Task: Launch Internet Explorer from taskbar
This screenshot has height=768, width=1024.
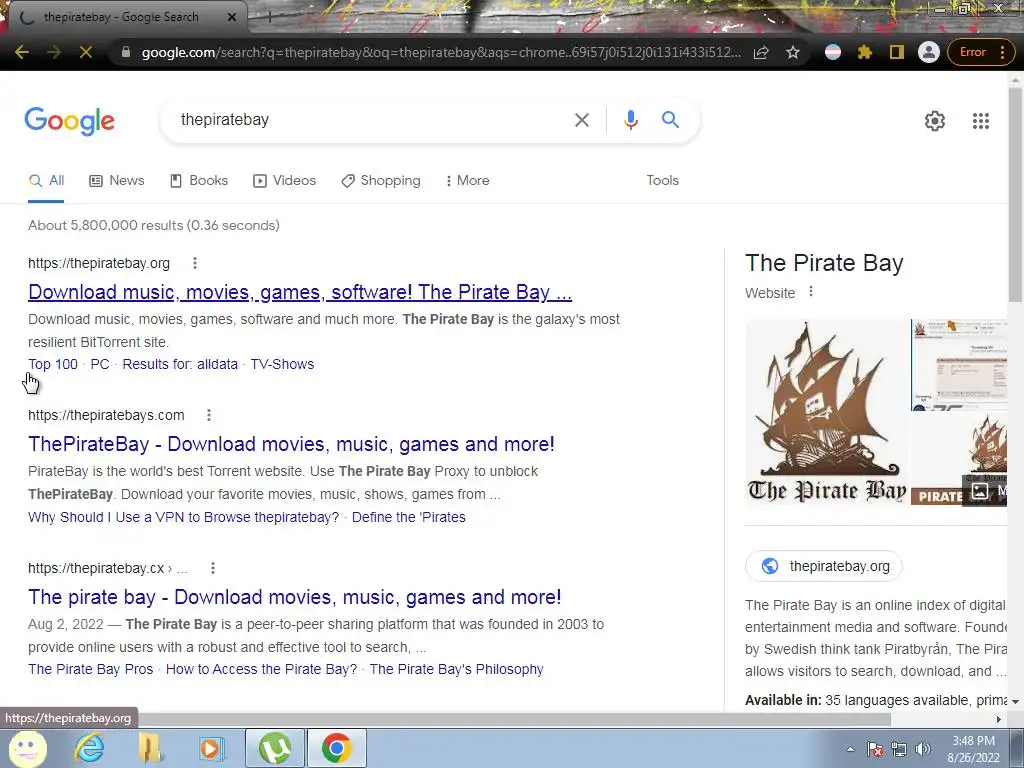Action: point(89,748)
